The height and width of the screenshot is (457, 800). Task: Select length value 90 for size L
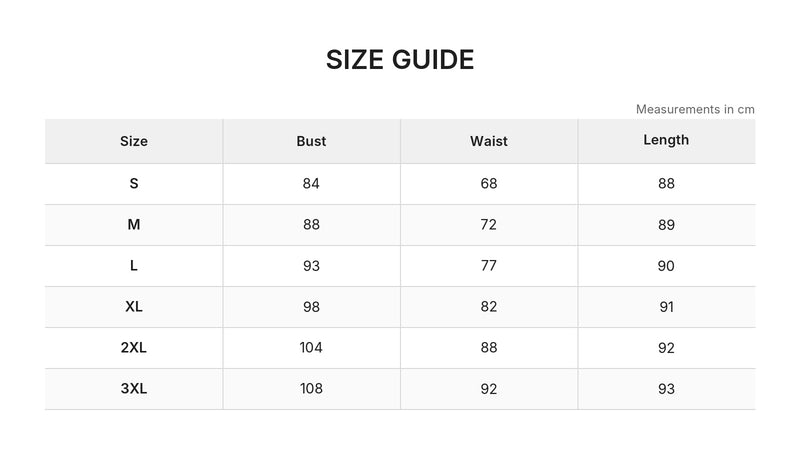[x=666, y=266]
